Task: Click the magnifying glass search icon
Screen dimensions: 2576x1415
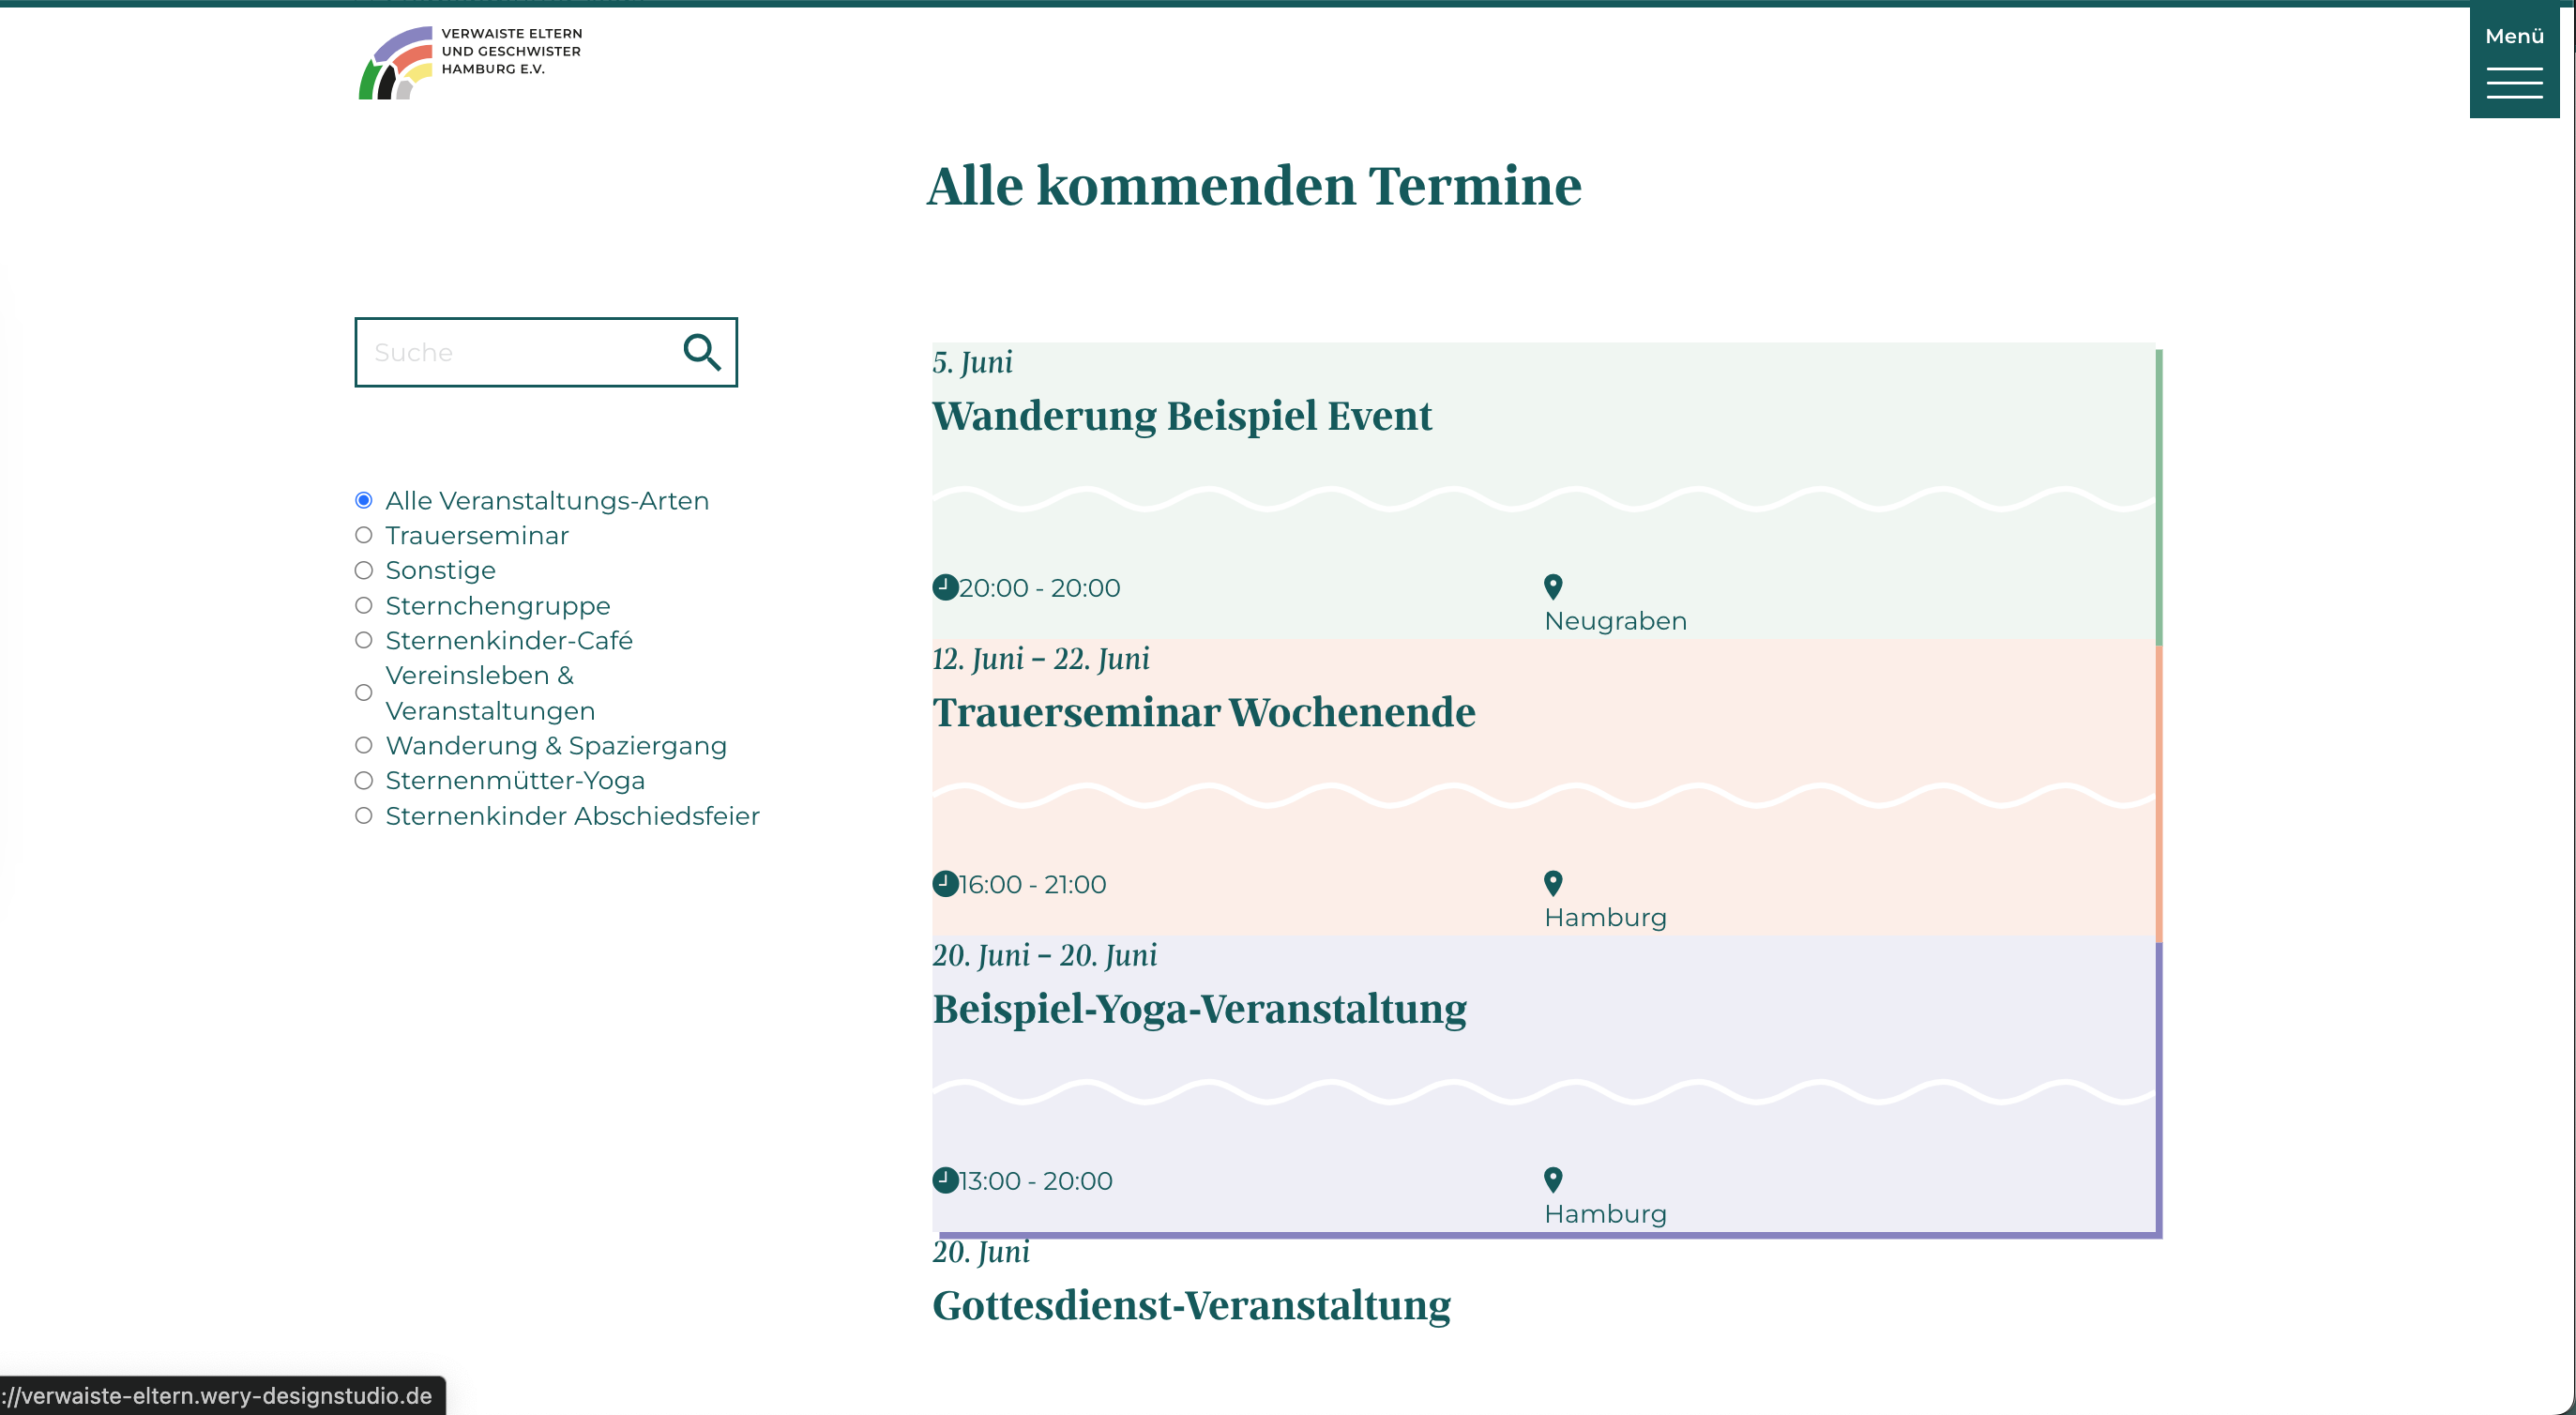Action: coord(701,352)
